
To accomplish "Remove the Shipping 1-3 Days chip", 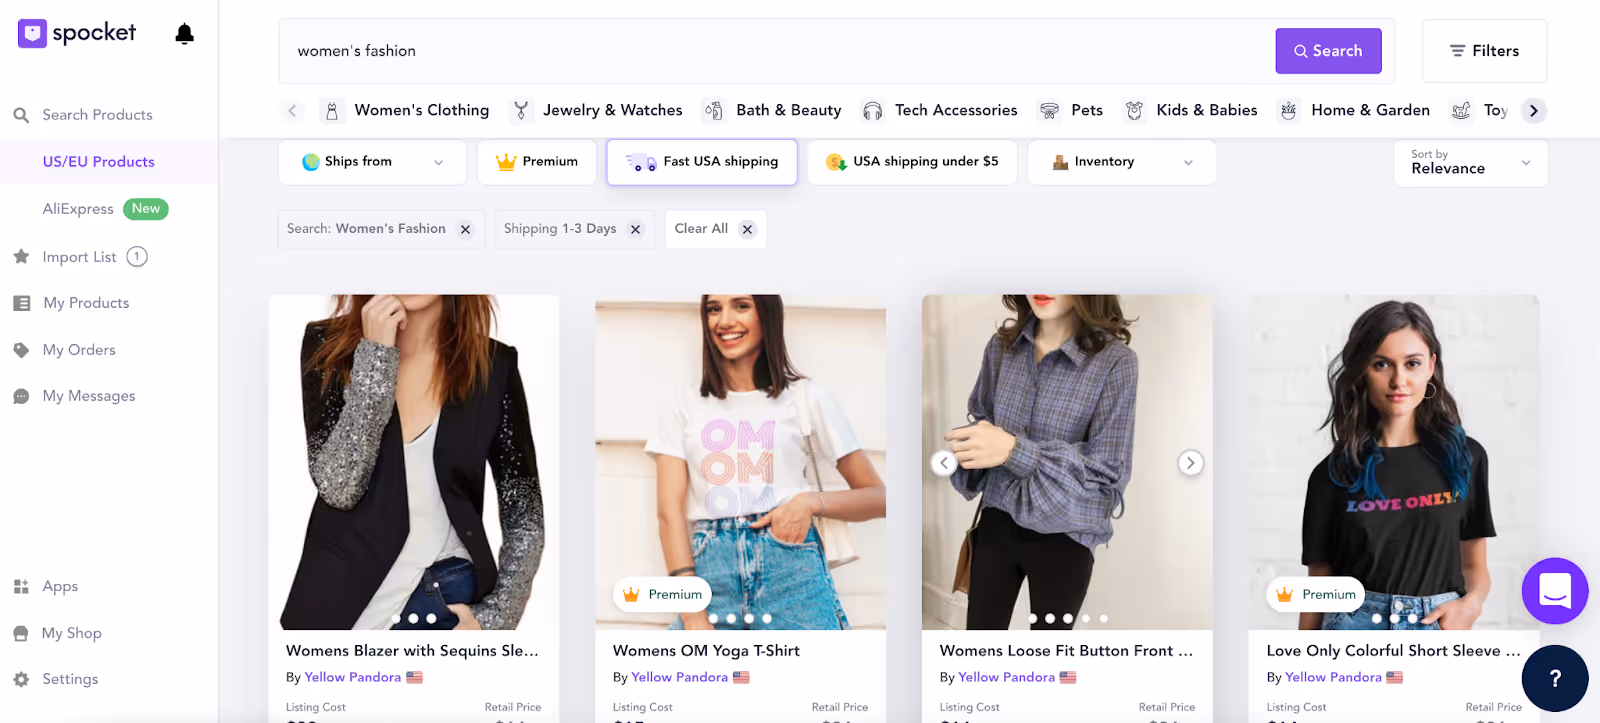I will tap(635, 229).
